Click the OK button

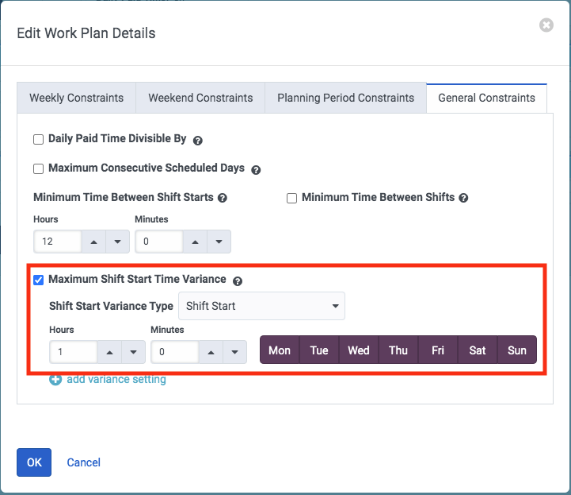[x=34, y=462]
